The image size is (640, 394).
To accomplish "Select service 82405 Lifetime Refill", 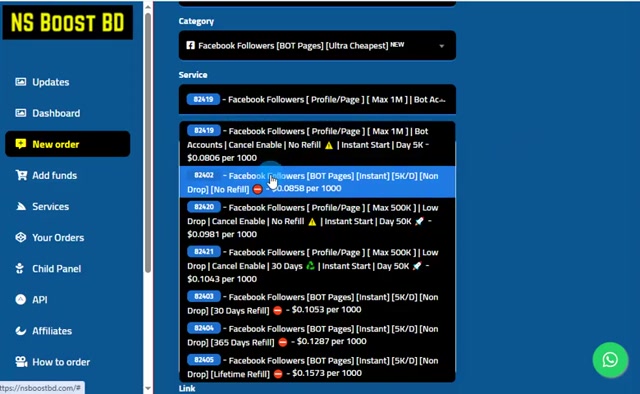I will (317, 367).
